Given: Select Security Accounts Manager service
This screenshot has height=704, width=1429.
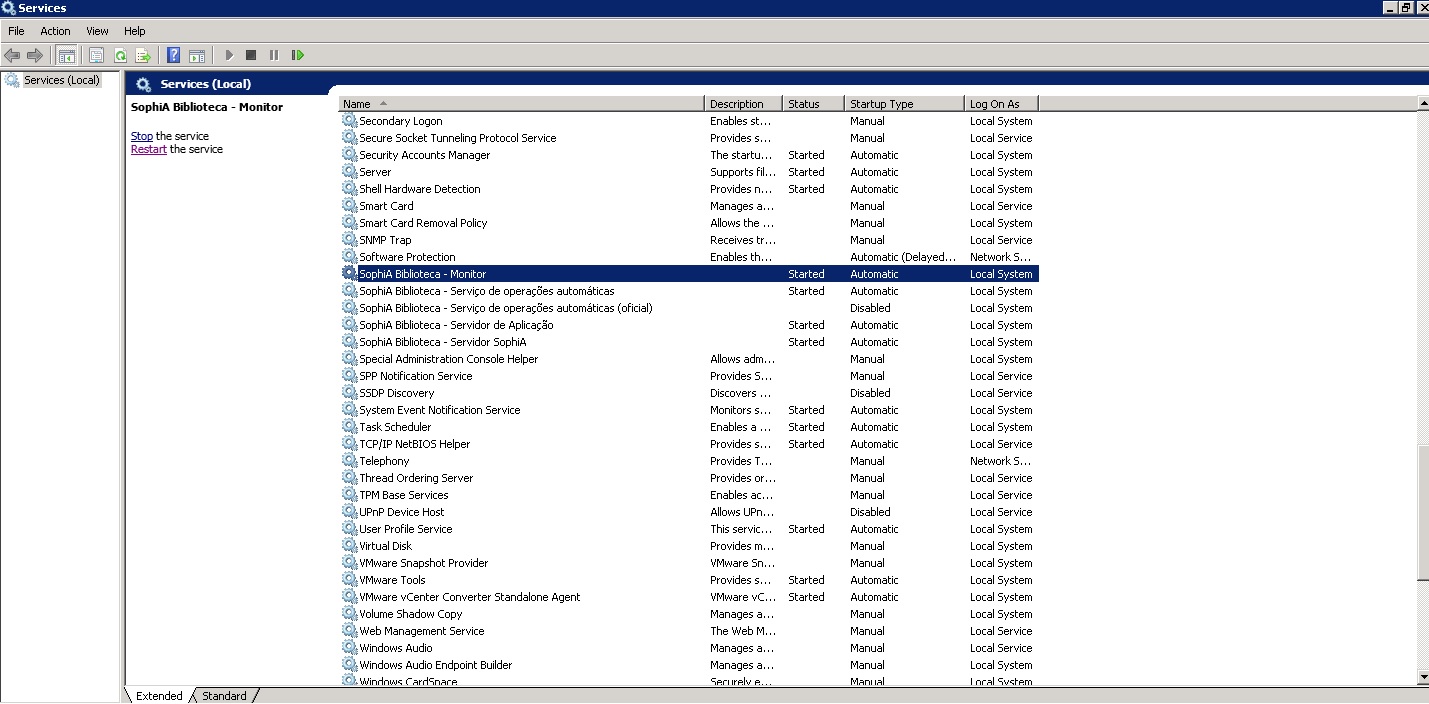Looking at the screenshot, I should pos(689,155).
